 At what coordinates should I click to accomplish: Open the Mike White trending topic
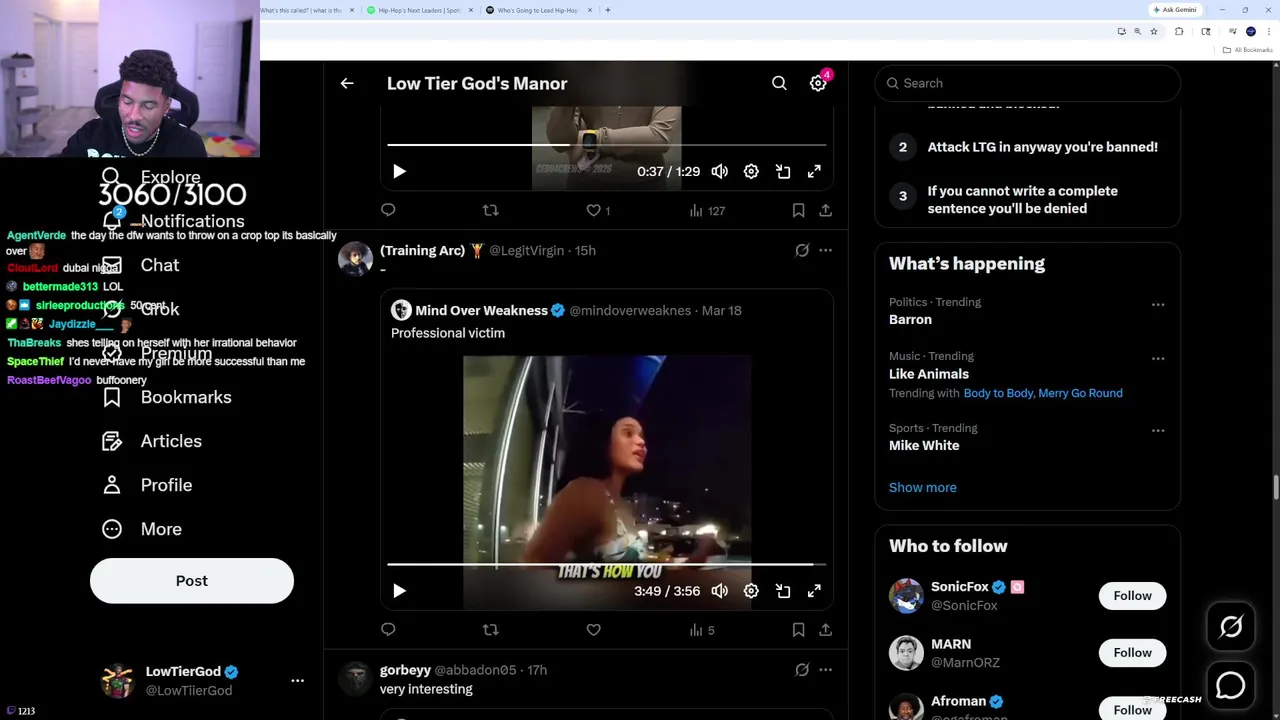click(x=924, y=445)
